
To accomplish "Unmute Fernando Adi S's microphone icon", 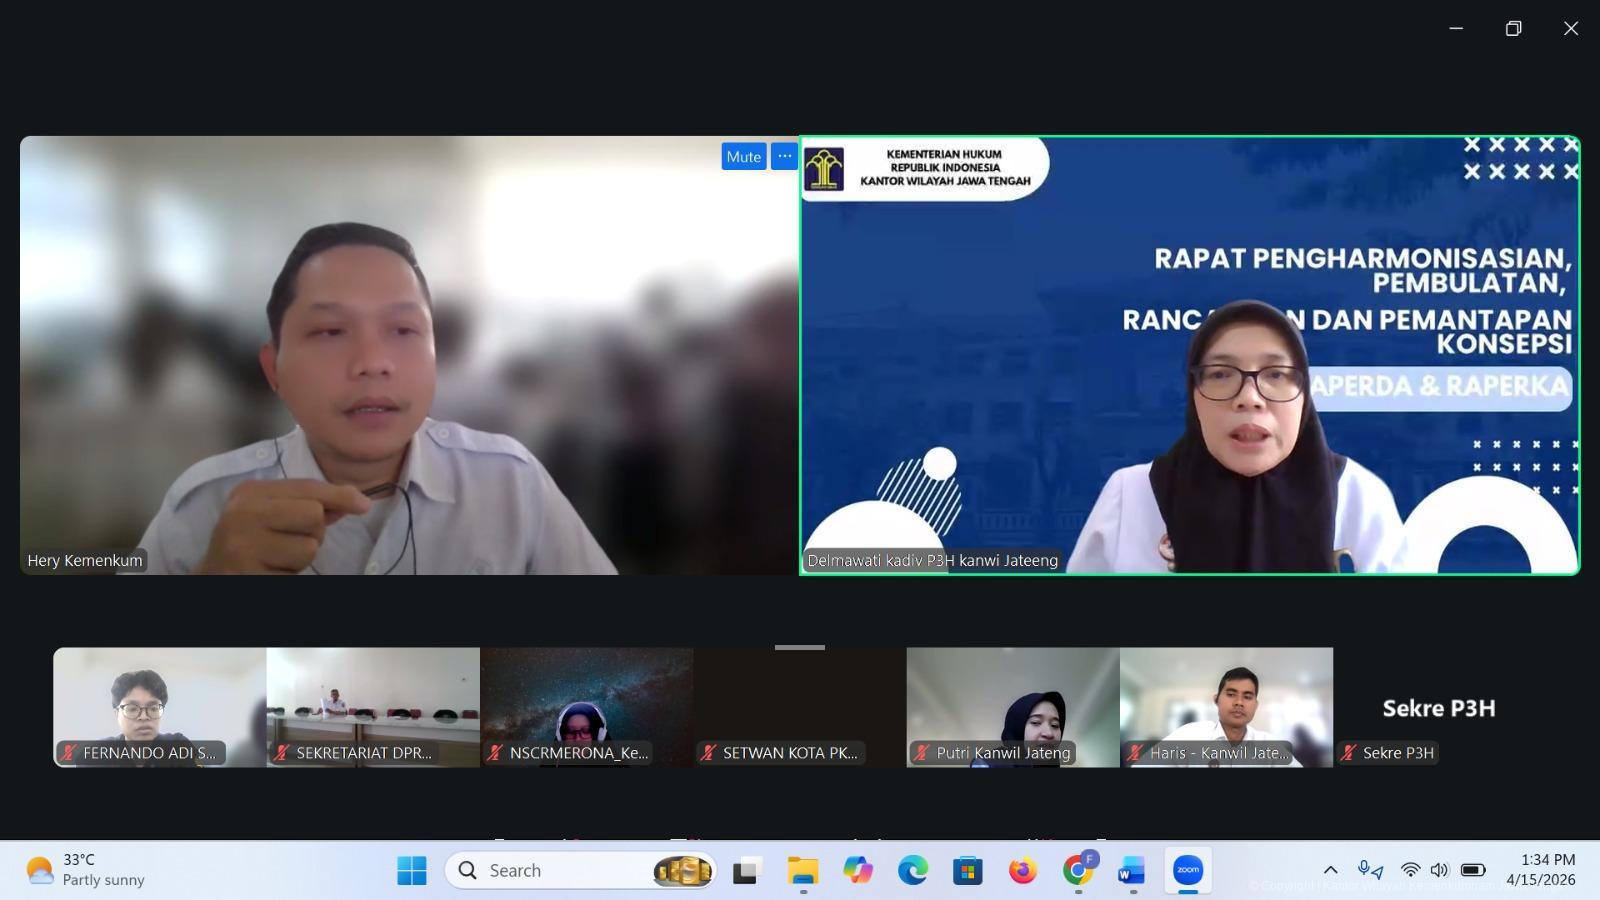I will click(68, 753).
